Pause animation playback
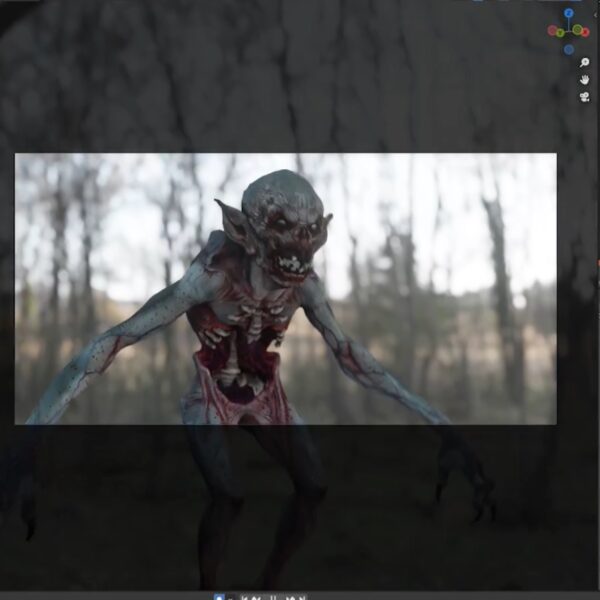 (273, 597)
